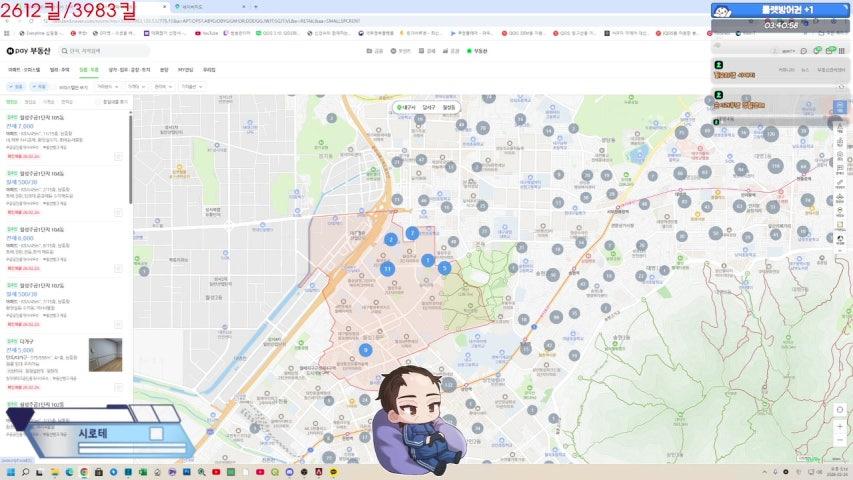Click the blue map cluster marker 11
853x480 pixels.
[x=387, y=268]
